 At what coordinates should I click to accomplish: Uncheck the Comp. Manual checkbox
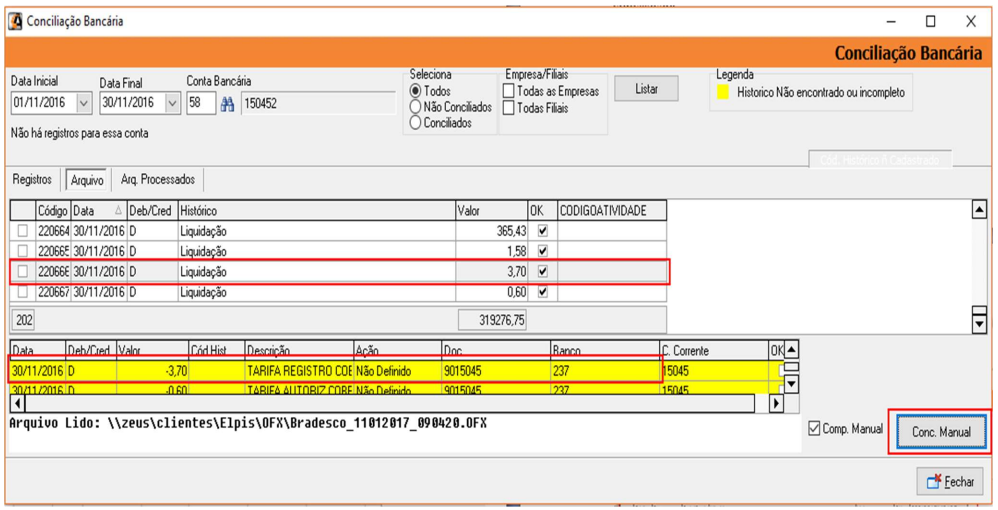[x=814, y=429]
